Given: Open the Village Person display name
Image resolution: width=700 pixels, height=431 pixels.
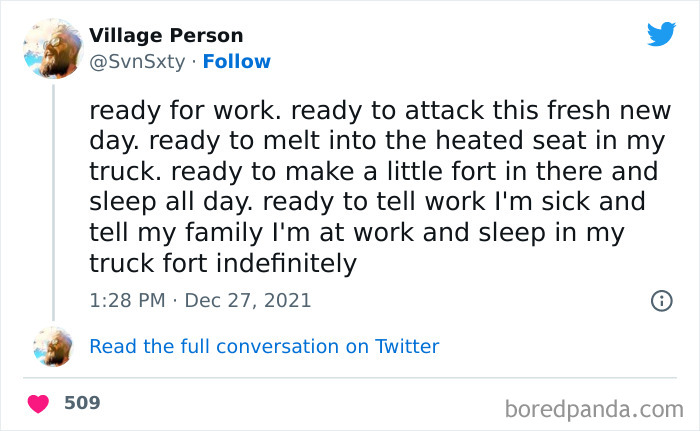Looking at the screenshot, I should pos(166,36).
